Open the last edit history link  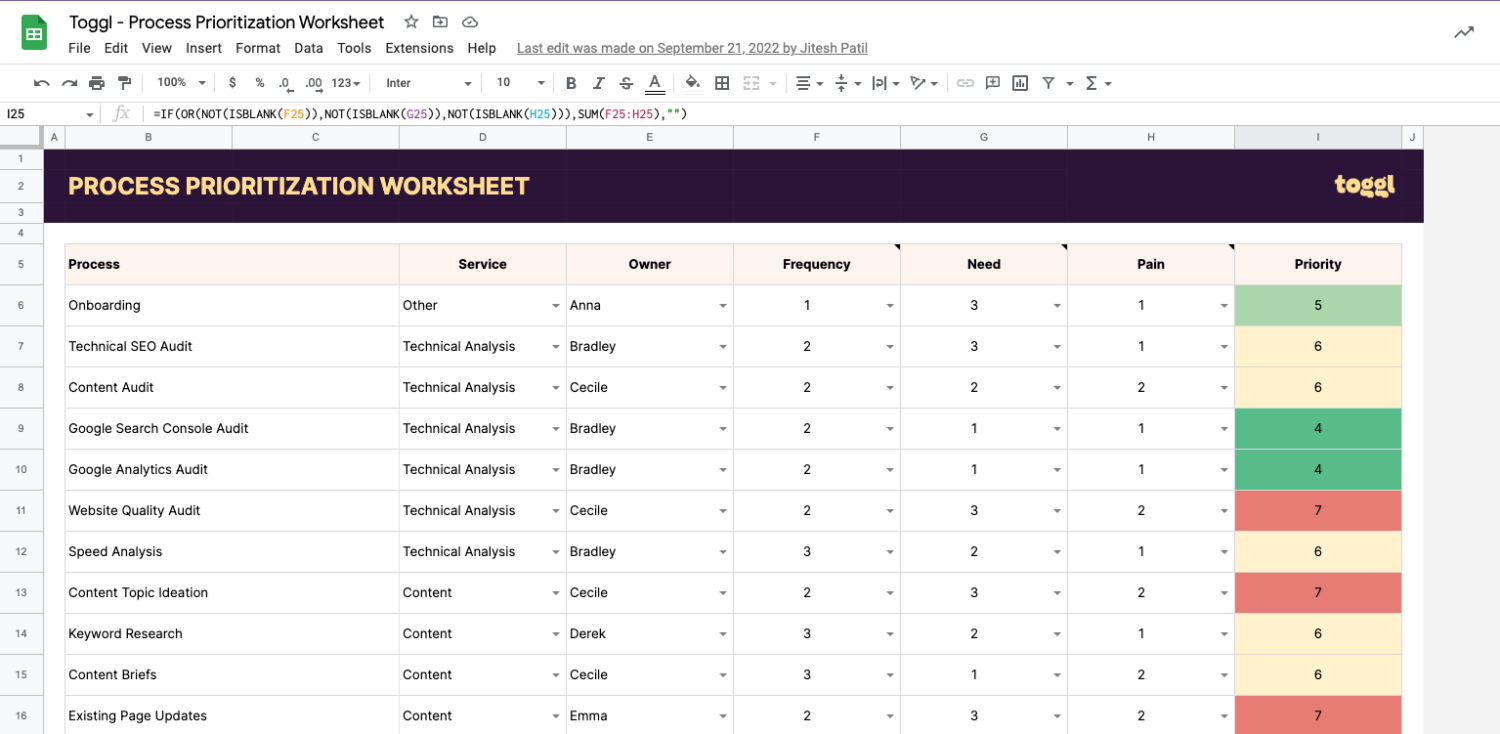692,48
